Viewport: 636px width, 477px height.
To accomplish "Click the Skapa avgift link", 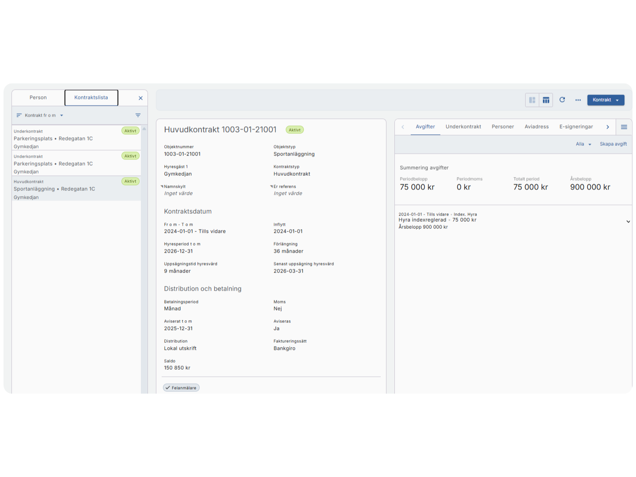I will [x=613, y=144].
